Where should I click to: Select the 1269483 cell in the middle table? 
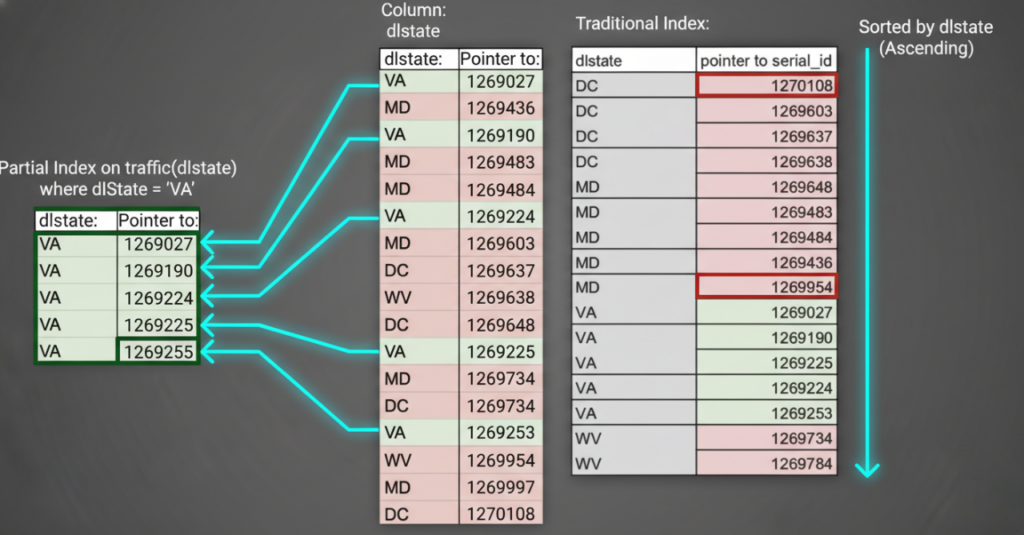pyautogui.click(x=500, y=162)
